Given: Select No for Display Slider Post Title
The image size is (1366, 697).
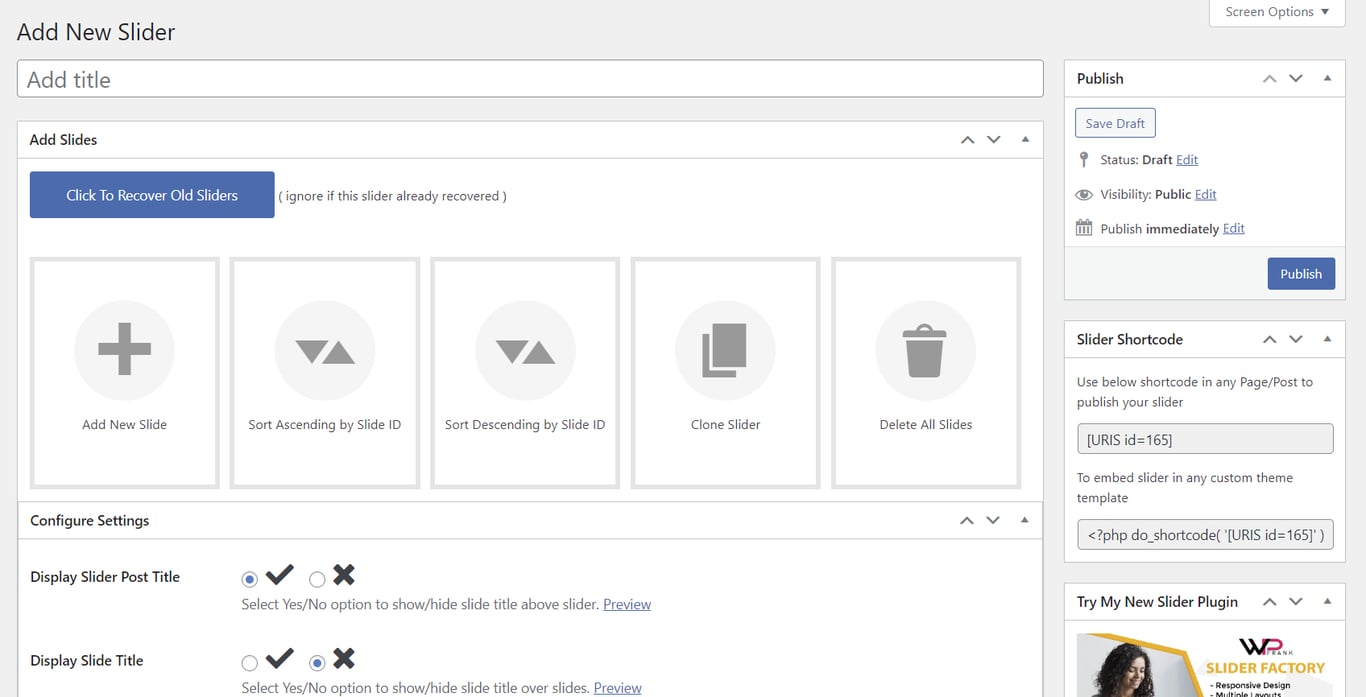Looking at the screenshot, I should 317,578.
